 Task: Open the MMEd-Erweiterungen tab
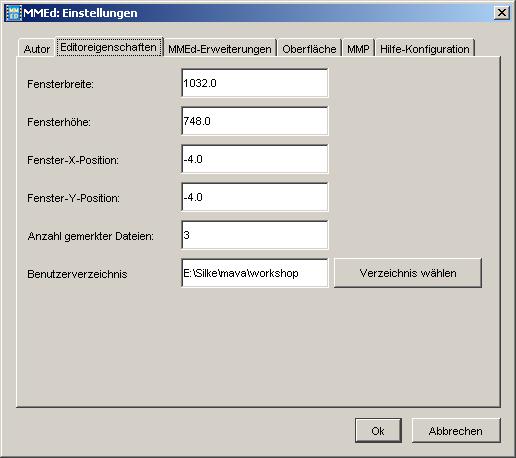(220, 49)
